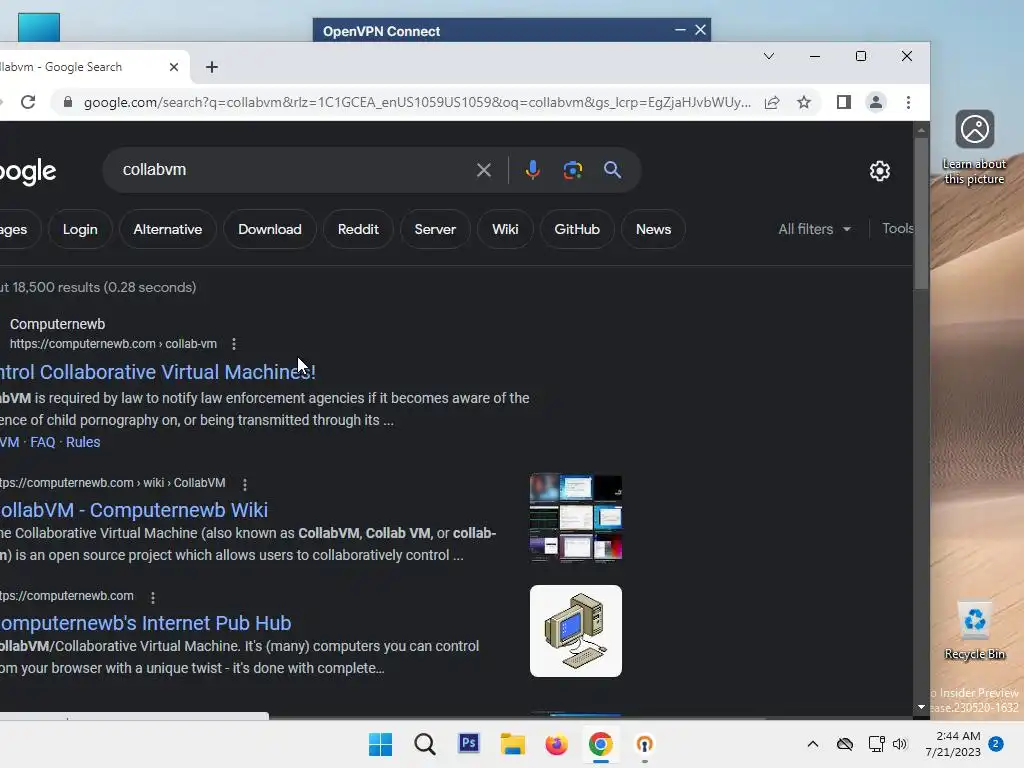Open the Chrome profile avatar
The height and width of the screenshot is (768, 1024).
click(x=876, y=103)
